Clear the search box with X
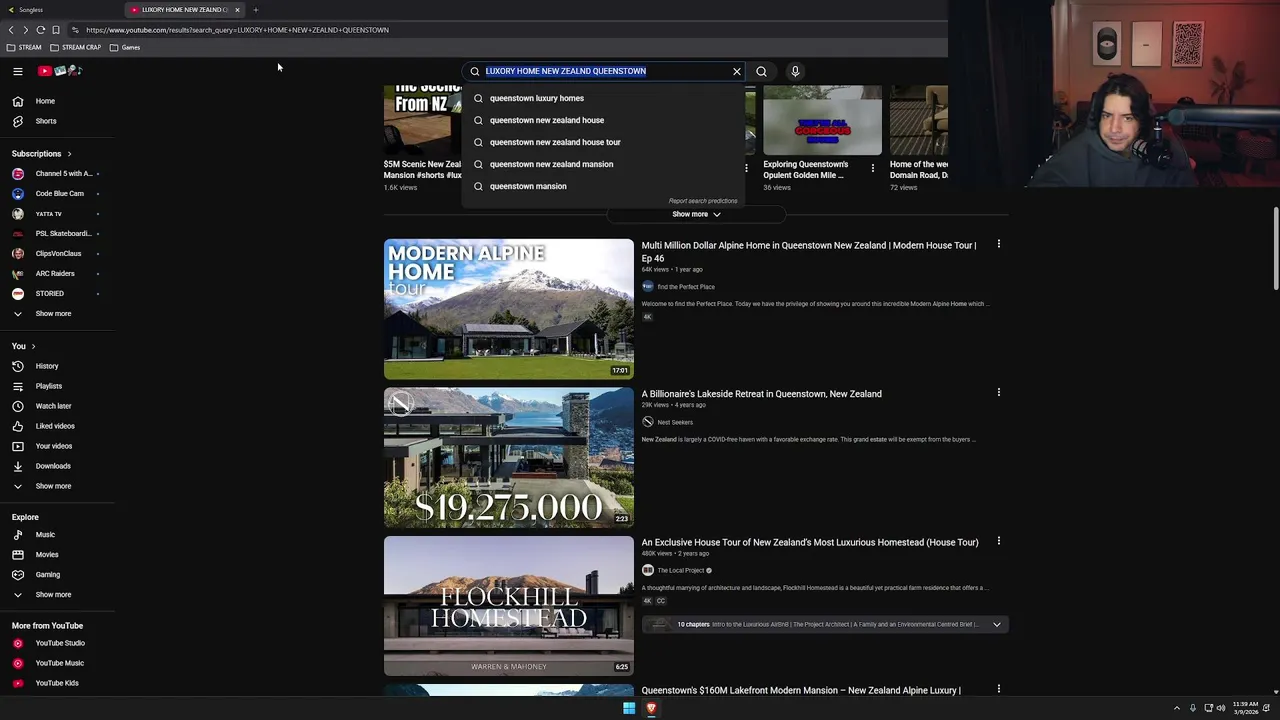1280x720 pixels. tap(737, 71)
